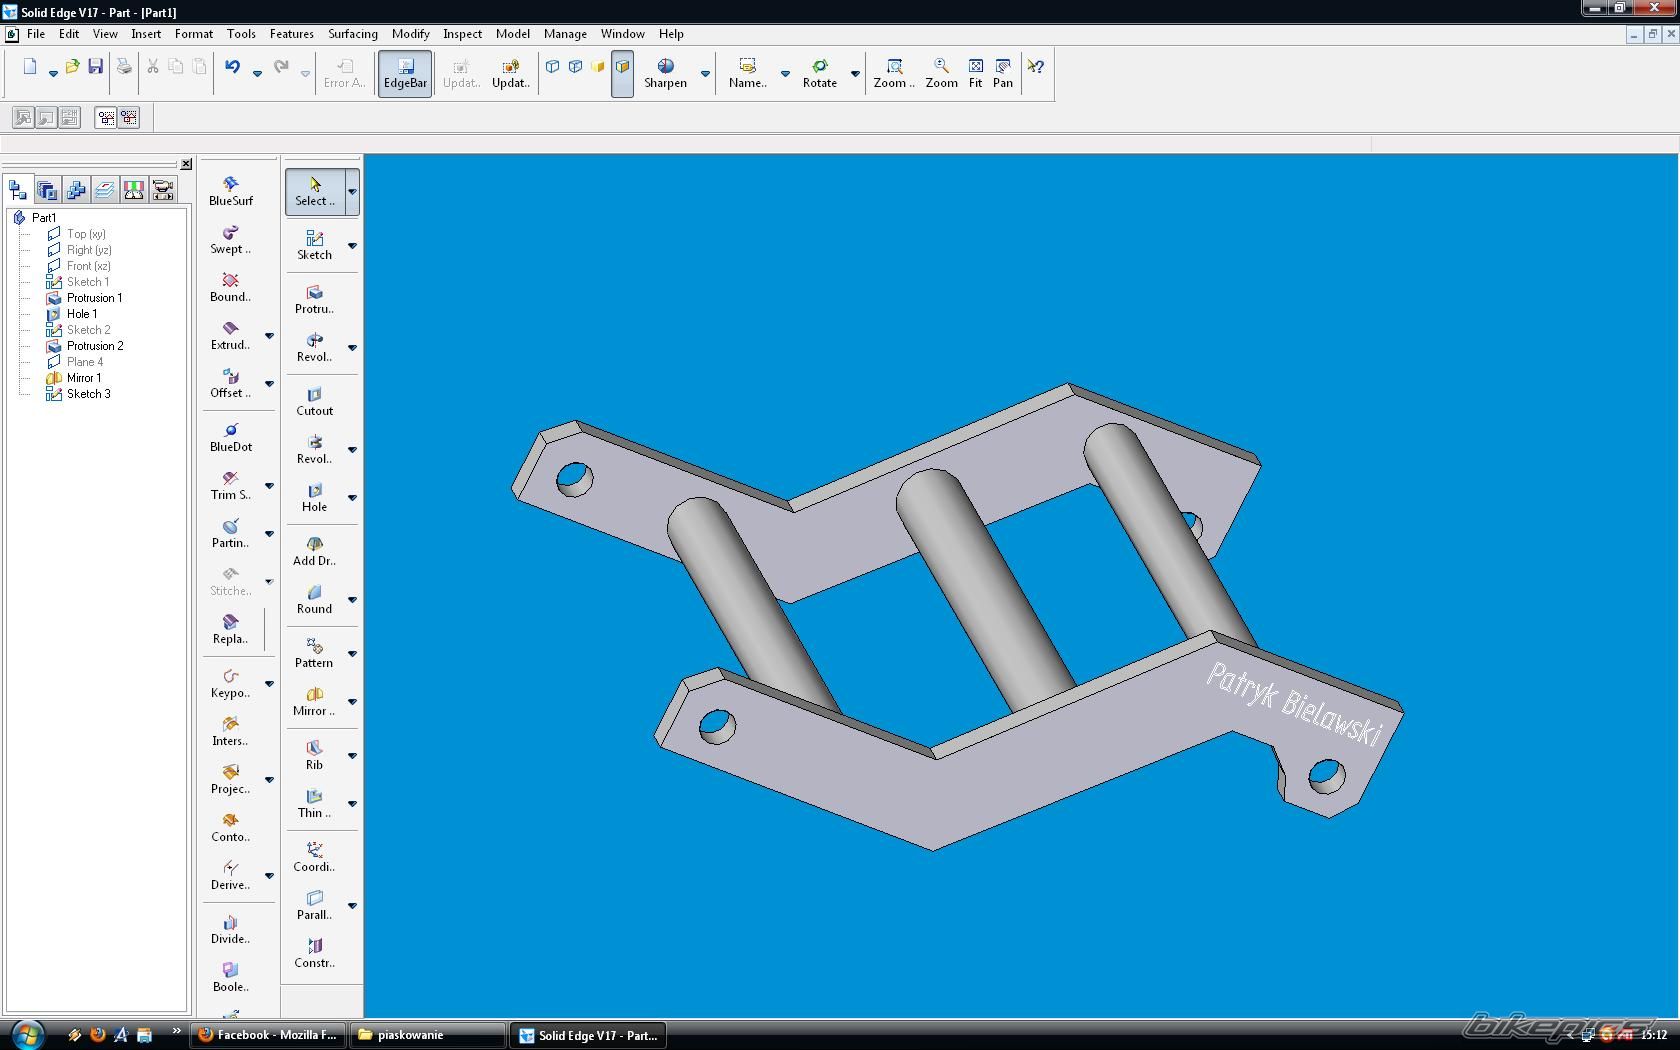1680x1050 pixels.
Task: Toggle the EdgeBar panel button
Action: 405,73
